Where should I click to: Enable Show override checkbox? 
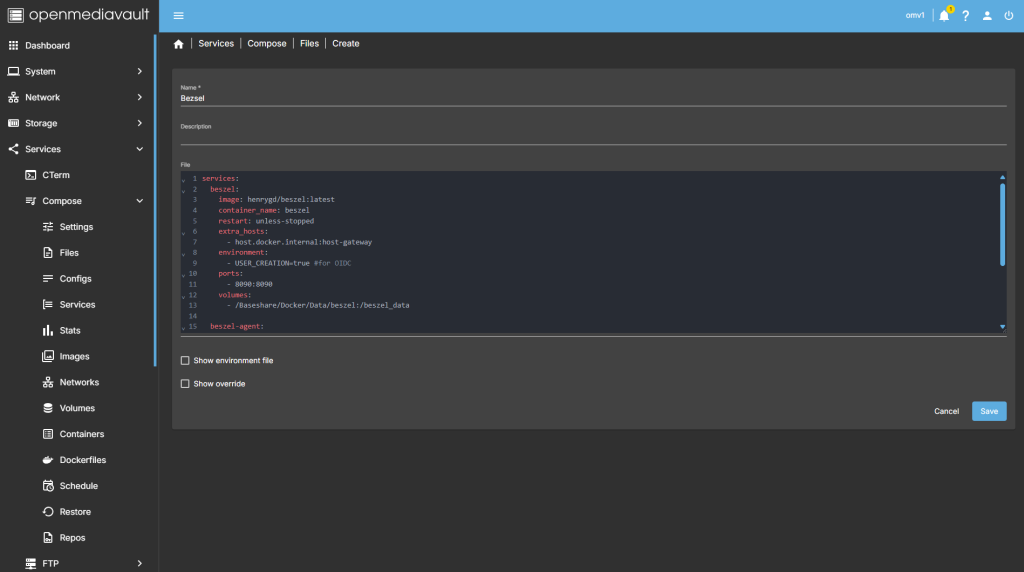click(185, 383)
